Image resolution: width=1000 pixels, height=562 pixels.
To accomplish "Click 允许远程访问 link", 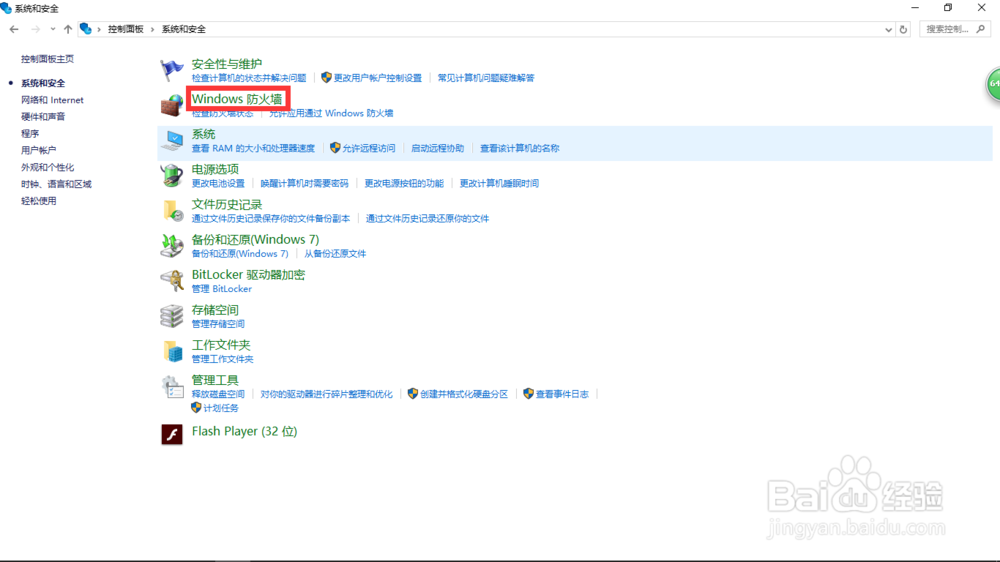I will tap(369, 148).
